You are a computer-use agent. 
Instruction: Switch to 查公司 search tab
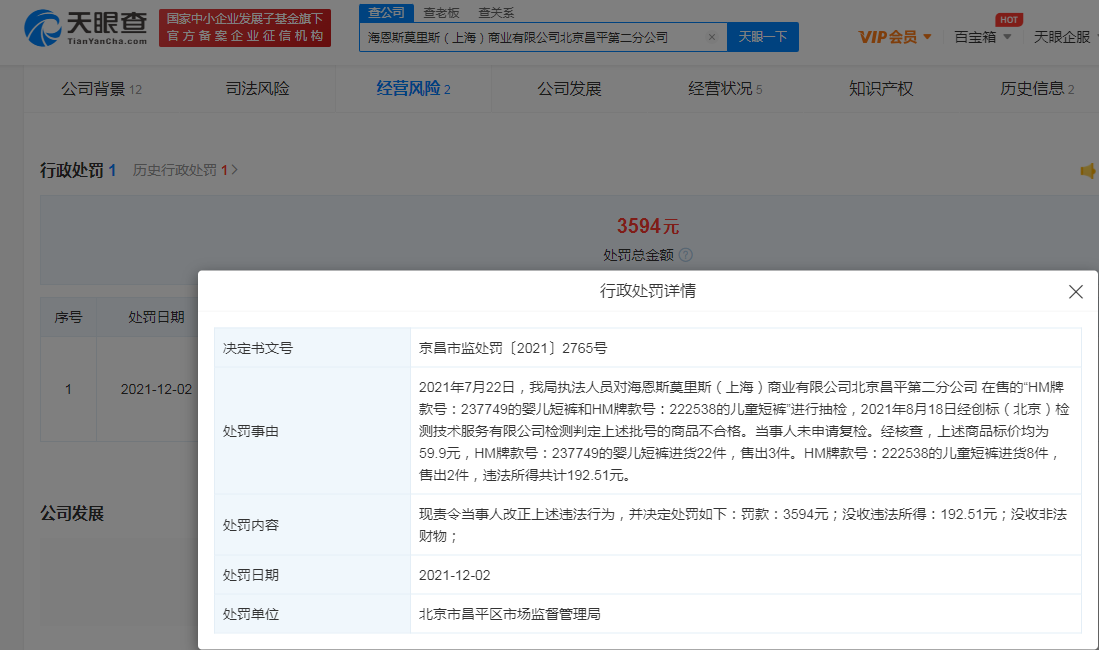tap(386, 13)
